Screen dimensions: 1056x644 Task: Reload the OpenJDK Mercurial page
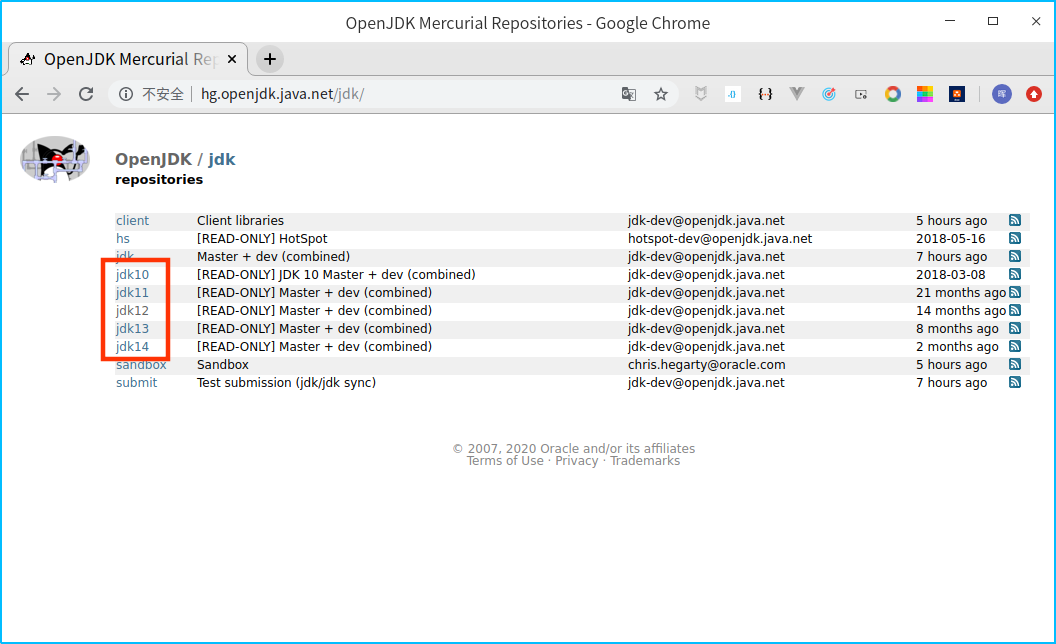coord(86,94)
